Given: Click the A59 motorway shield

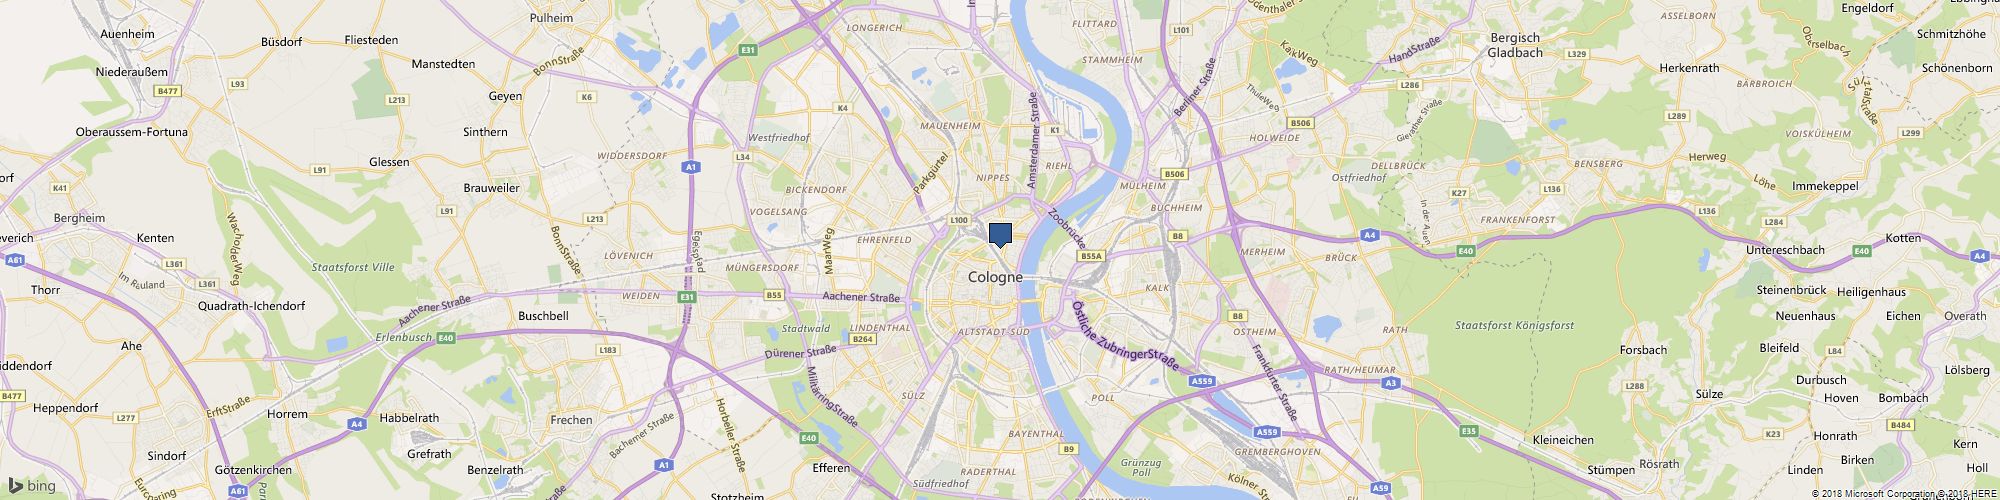Looking at the screenshot, I should (1381, 488).
